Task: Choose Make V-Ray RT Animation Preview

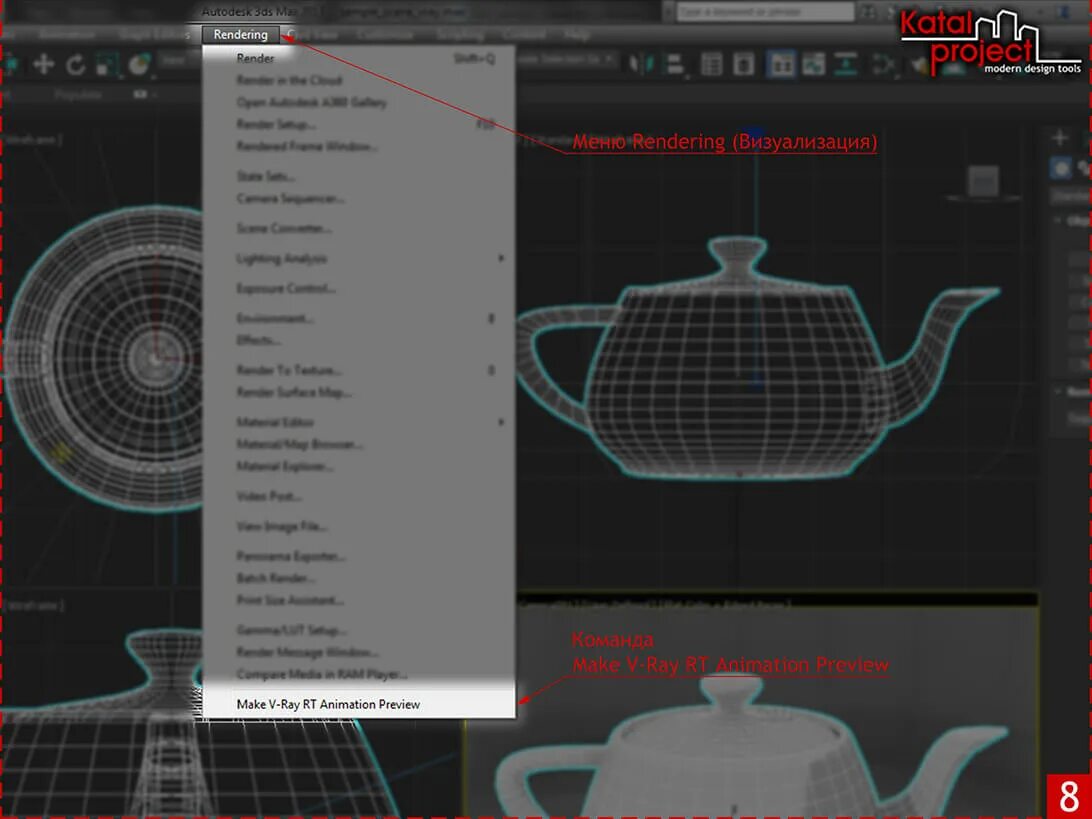Action: (x=359, y=704)
